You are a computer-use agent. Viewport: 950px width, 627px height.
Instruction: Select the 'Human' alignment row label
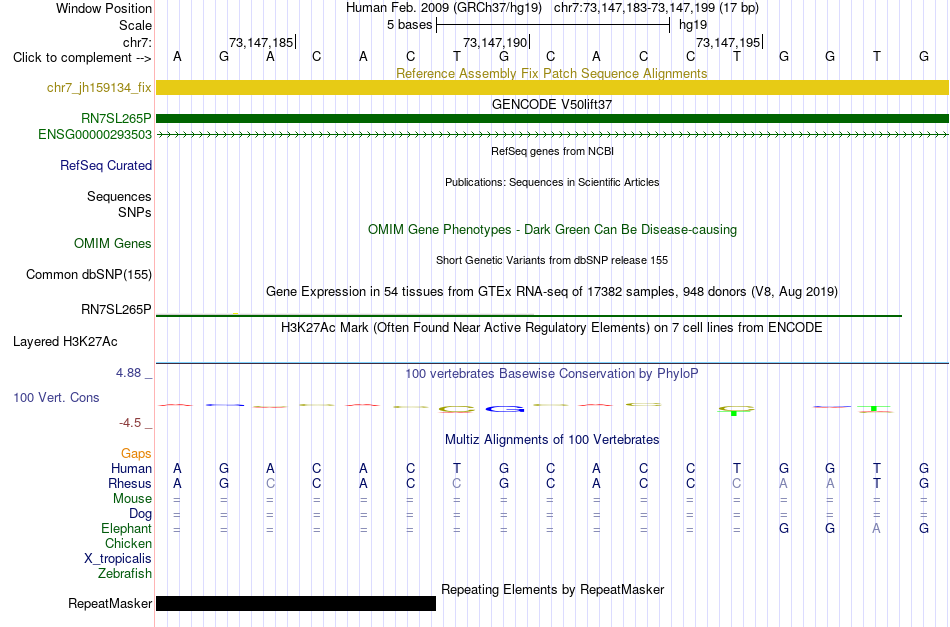pyautogui.click(x=131, y=468)
